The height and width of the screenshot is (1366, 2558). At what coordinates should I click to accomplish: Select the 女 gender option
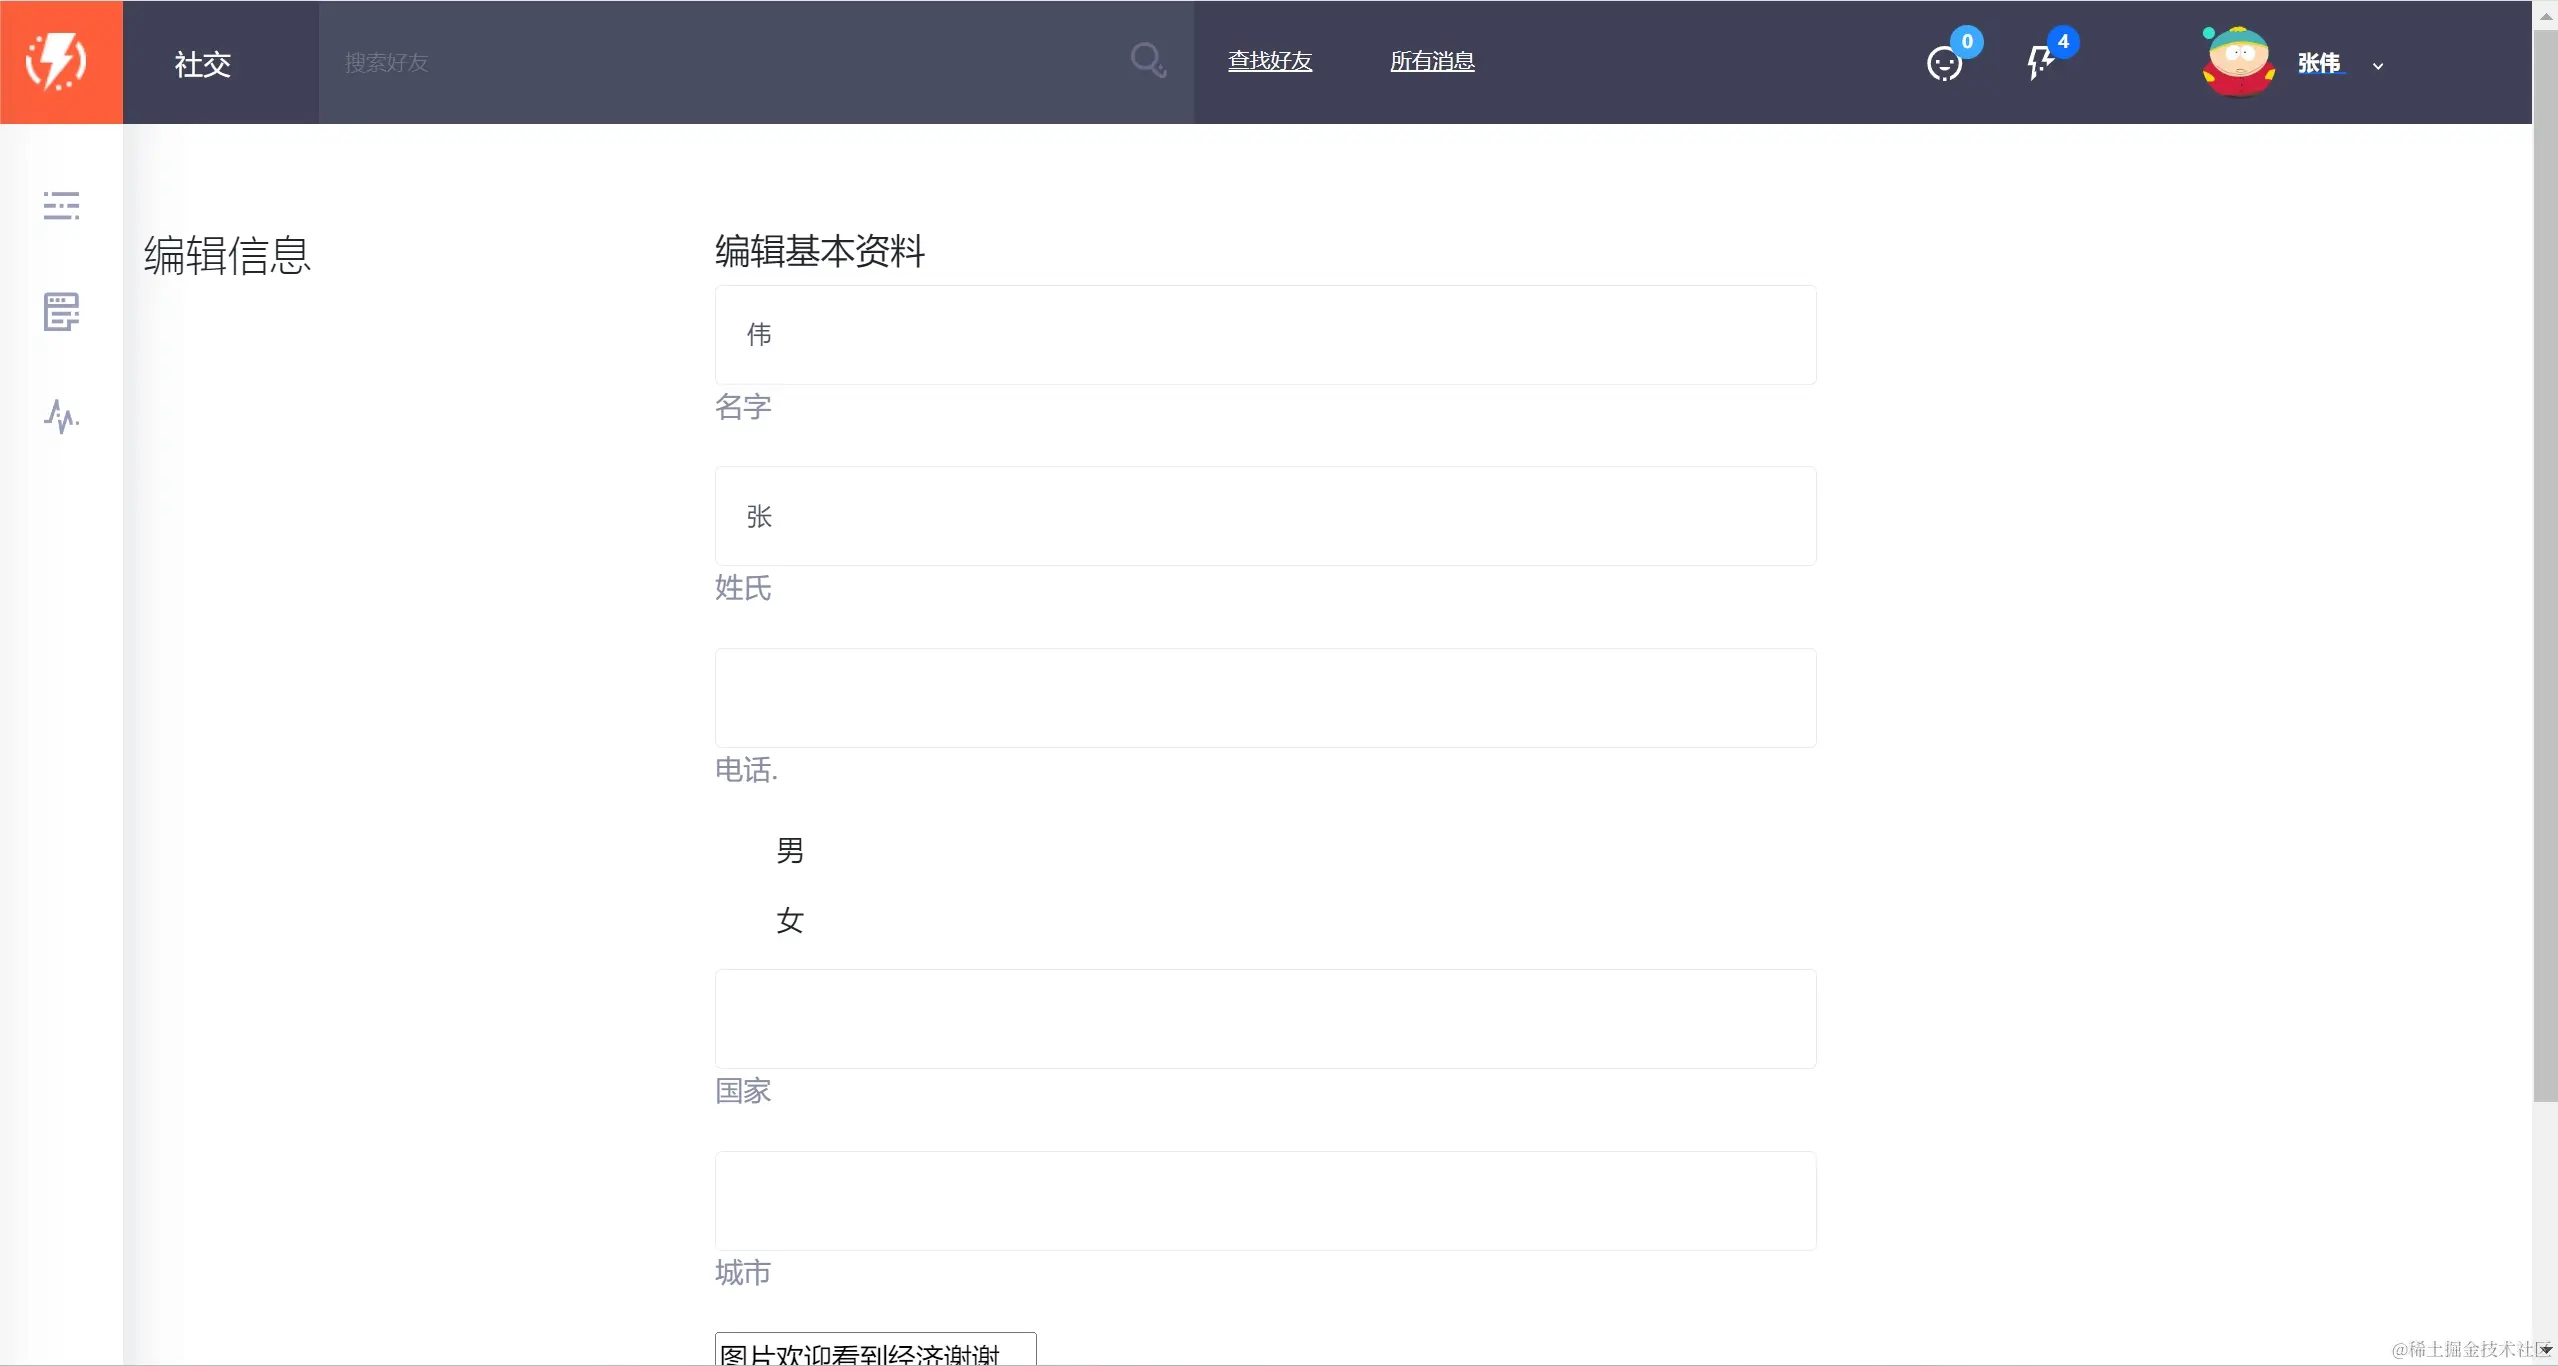click(789, 921)
